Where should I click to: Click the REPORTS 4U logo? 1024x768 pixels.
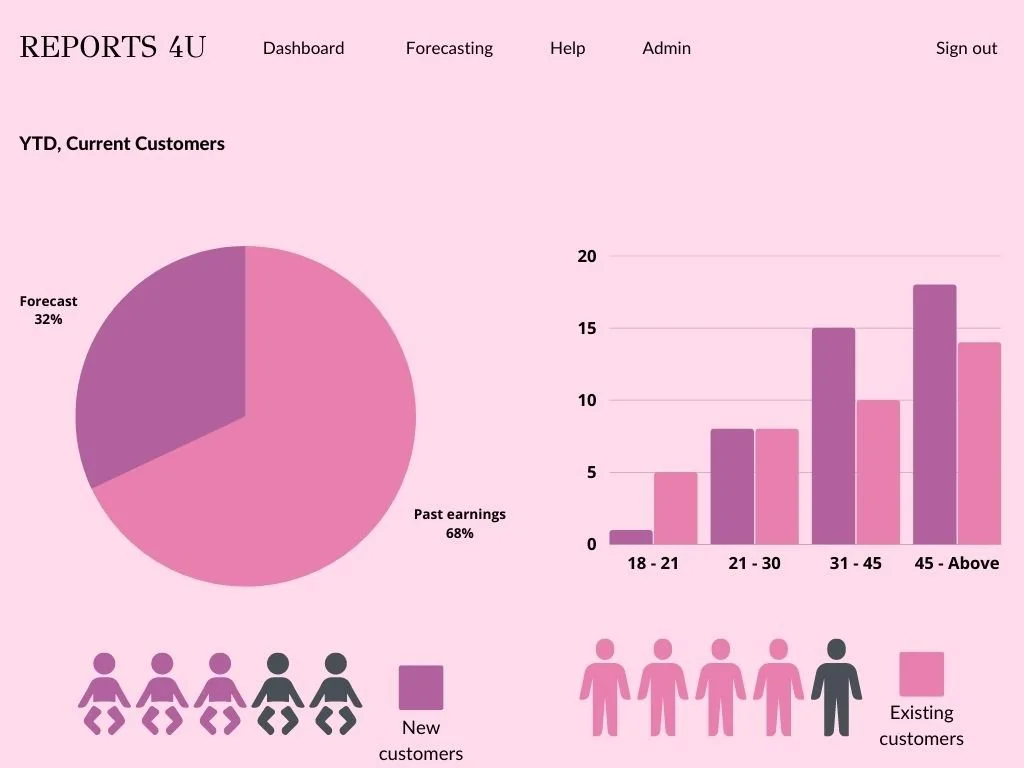click(x=112, y=47)
